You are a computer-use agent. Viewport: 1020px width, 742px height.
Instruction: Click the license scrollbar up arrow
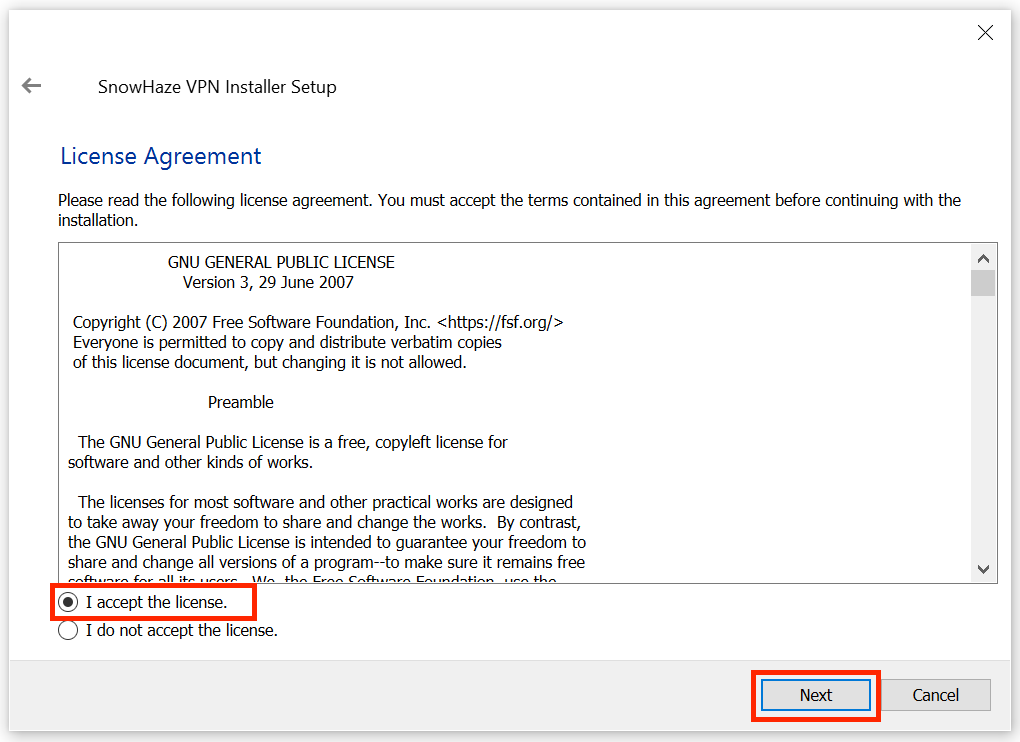coord(983,258)
